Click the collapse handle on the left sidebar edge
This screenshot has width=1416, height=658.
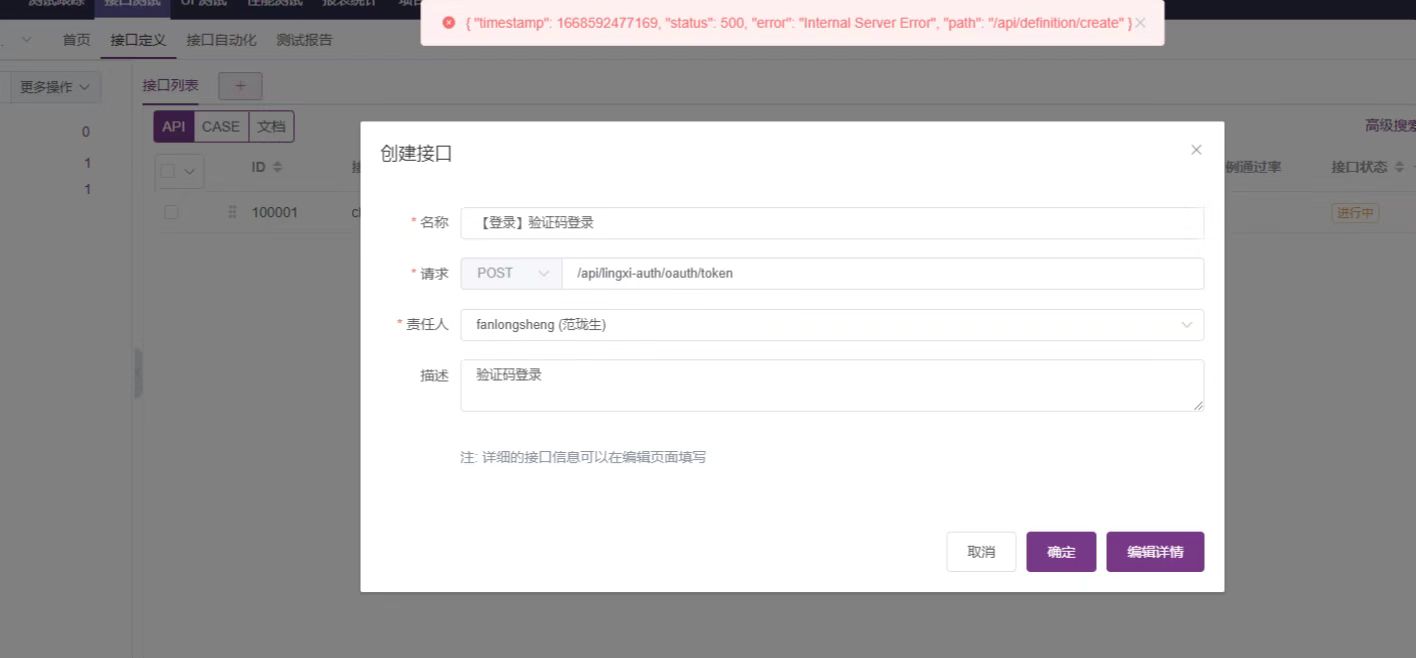[x=137, y=372]
